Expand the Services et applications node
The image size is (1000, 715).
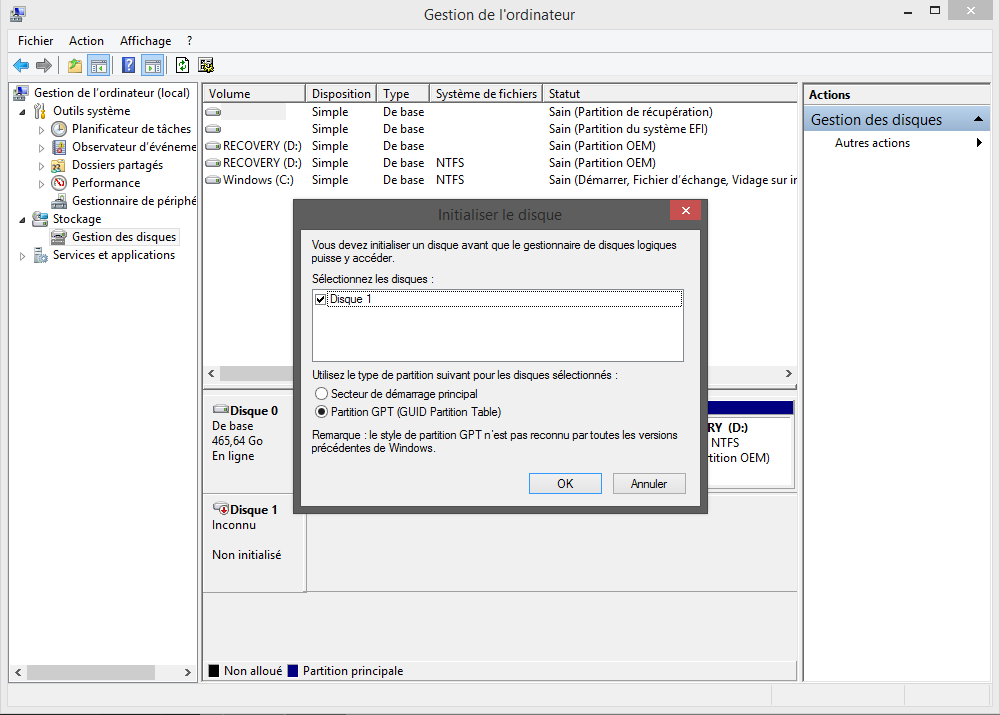point(23,256)
